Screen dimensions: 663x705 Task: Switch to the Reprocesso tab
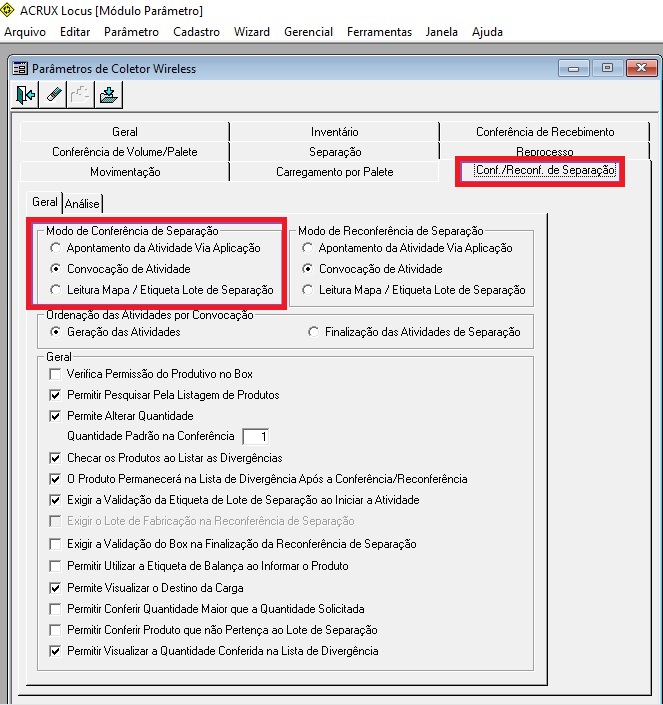tap(545, 151)
